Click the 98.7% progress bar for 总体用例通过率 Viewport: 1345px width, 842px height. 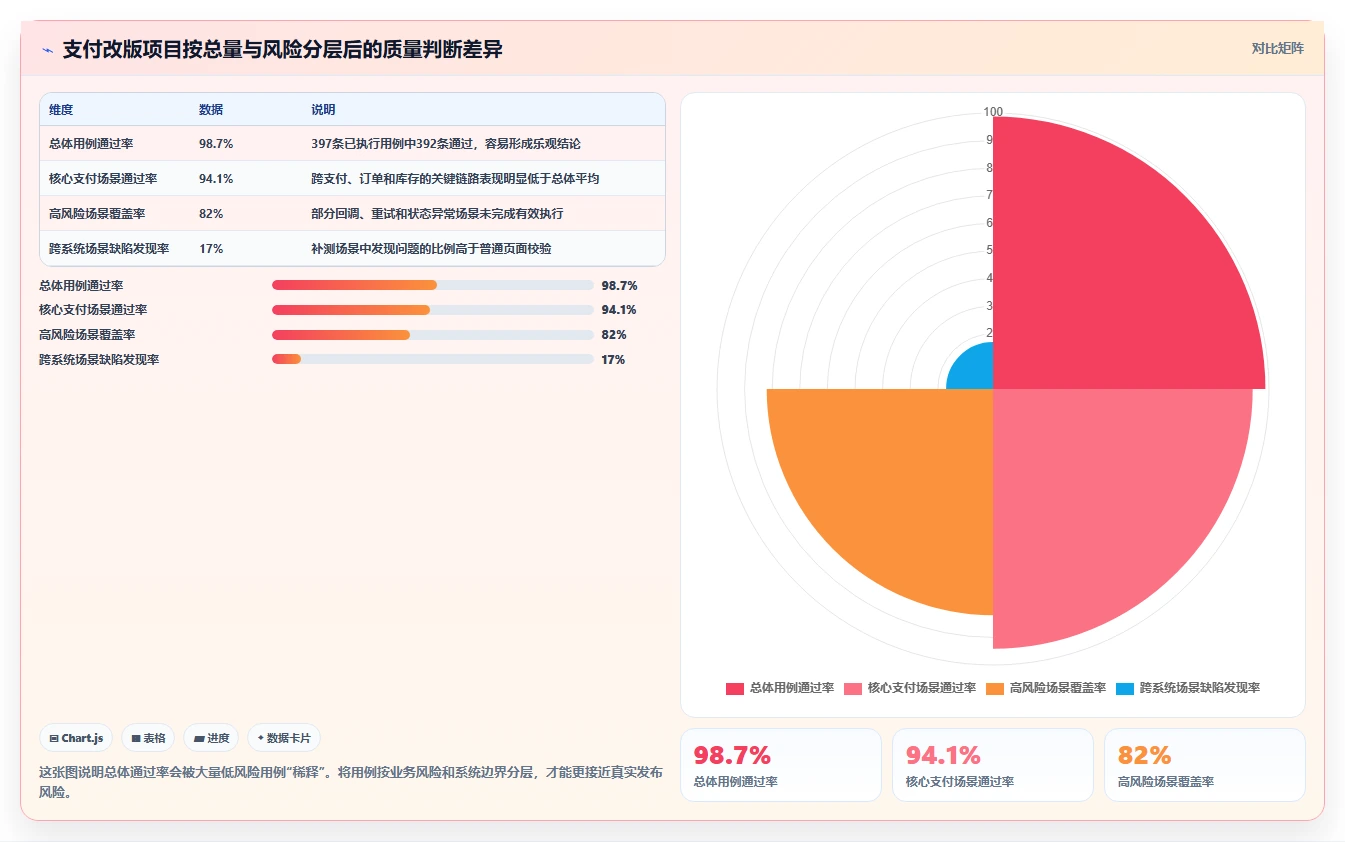(433, 285)
